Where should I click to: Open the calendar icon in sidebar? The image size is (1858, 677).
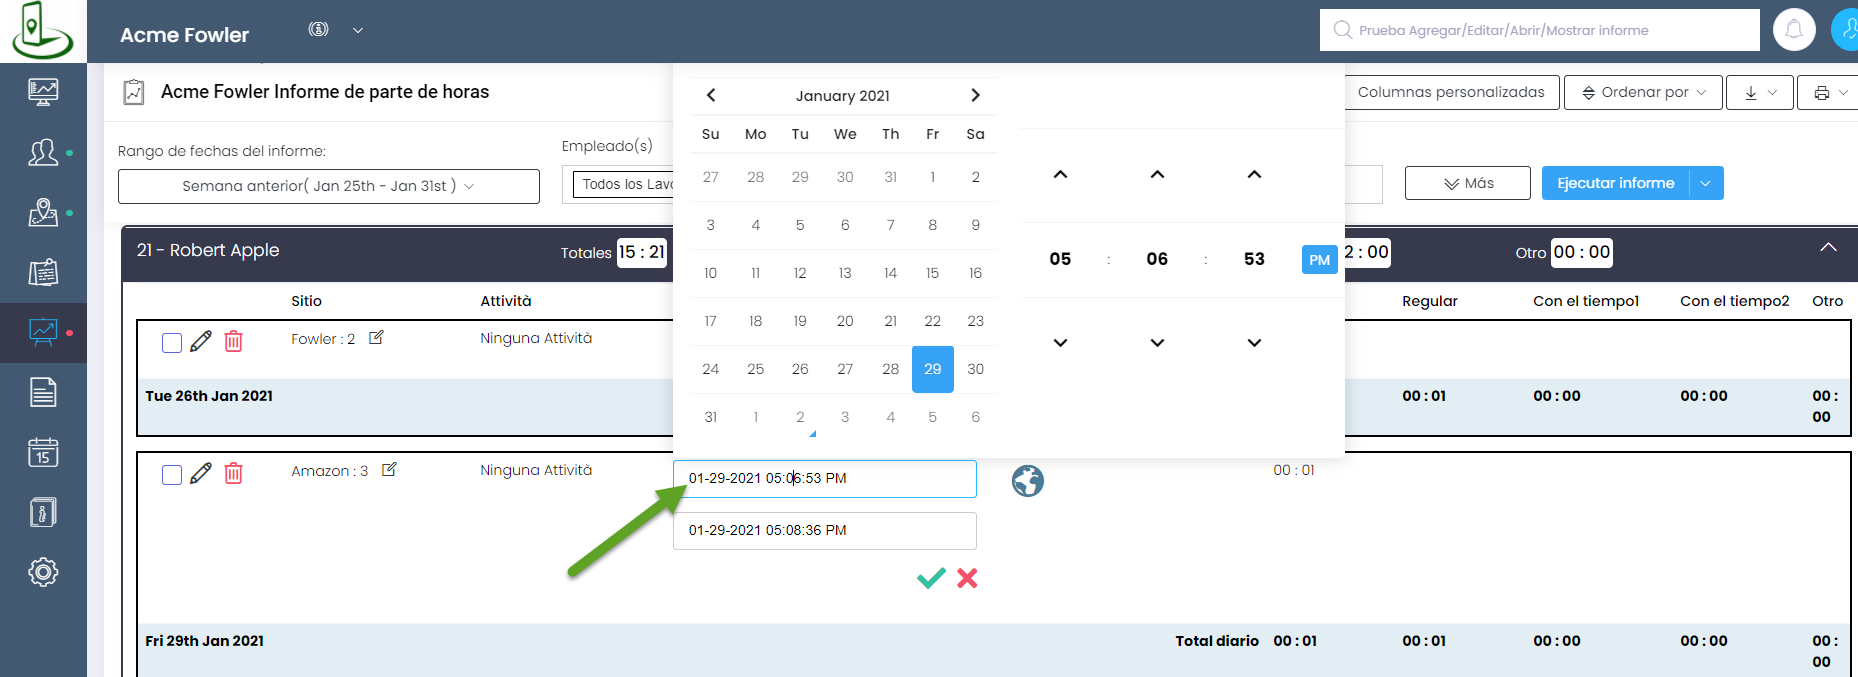click(x=43, y=453)
